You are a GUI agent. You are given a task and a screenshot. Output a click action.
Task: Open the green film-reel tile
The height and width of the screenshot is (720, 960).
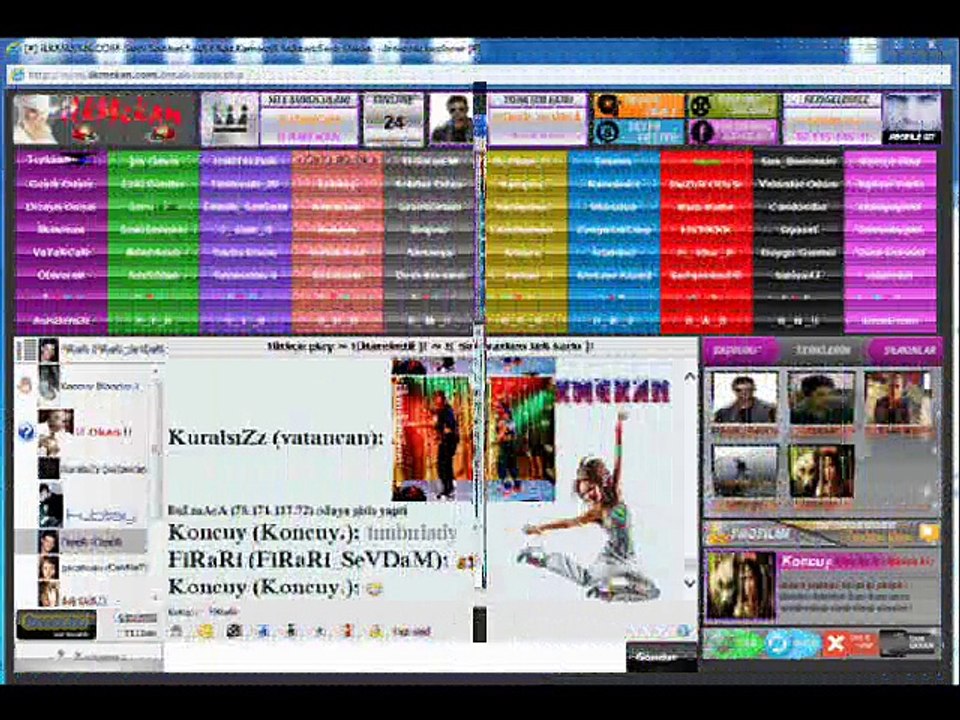click(732, 105)
